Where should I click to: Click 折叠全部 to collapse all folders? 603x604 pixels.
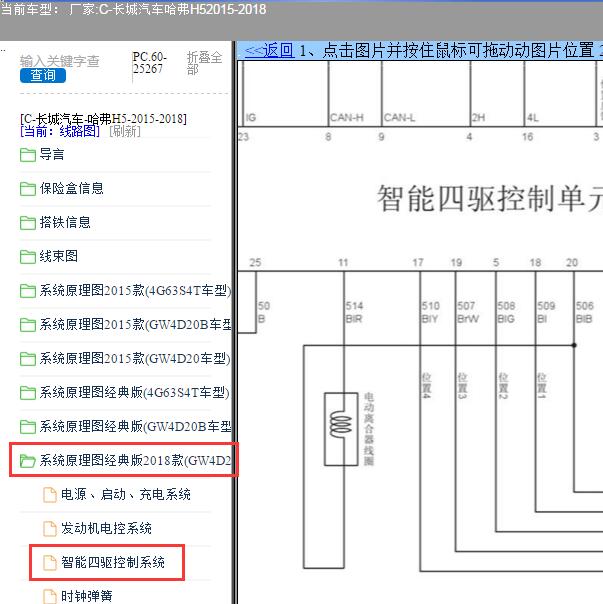205,63
